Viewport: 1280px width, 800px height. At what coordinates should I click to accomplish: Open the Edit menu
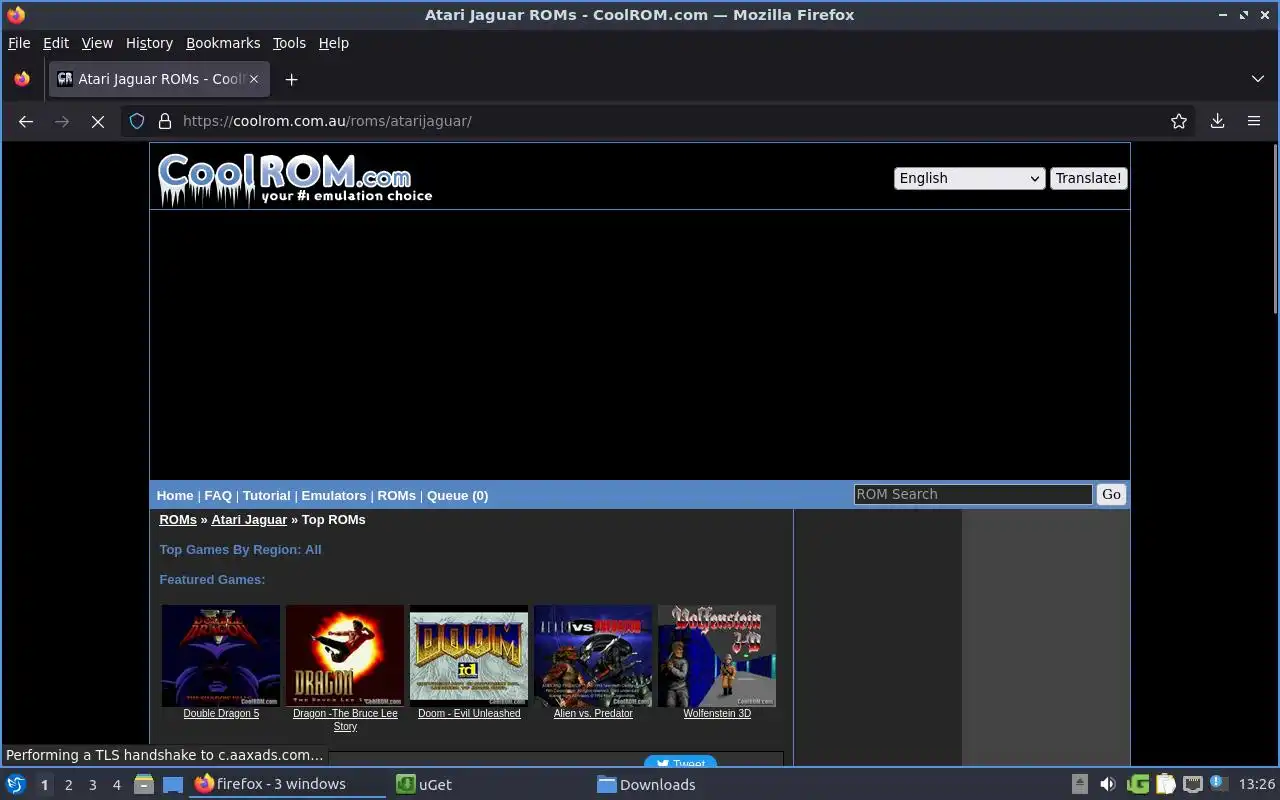[56, 43]
